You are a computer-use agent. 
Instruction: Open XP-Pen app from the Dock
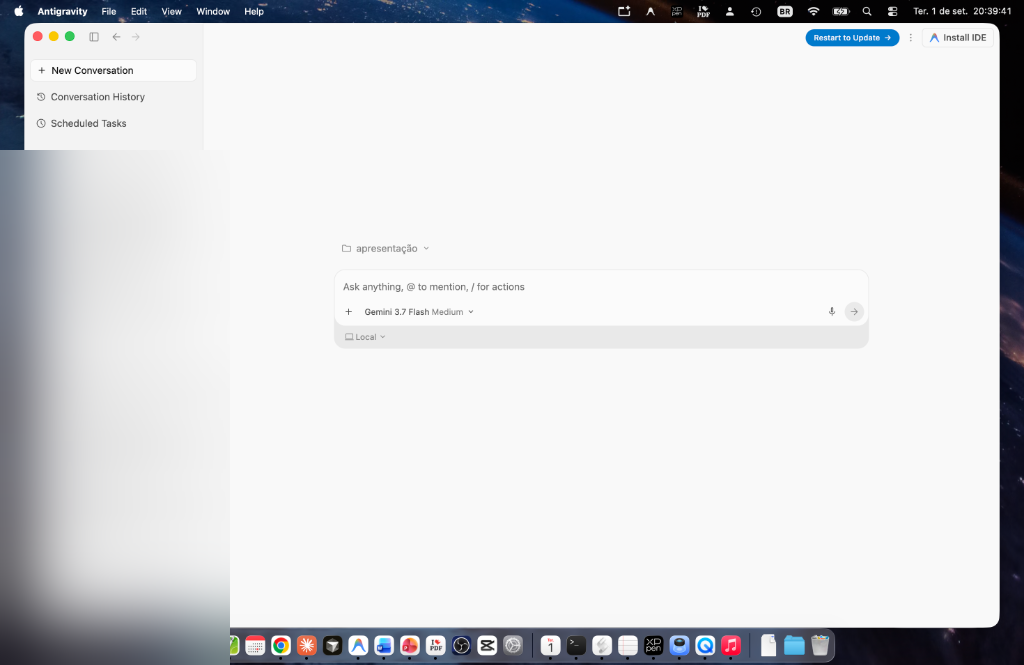click(653, 645)
